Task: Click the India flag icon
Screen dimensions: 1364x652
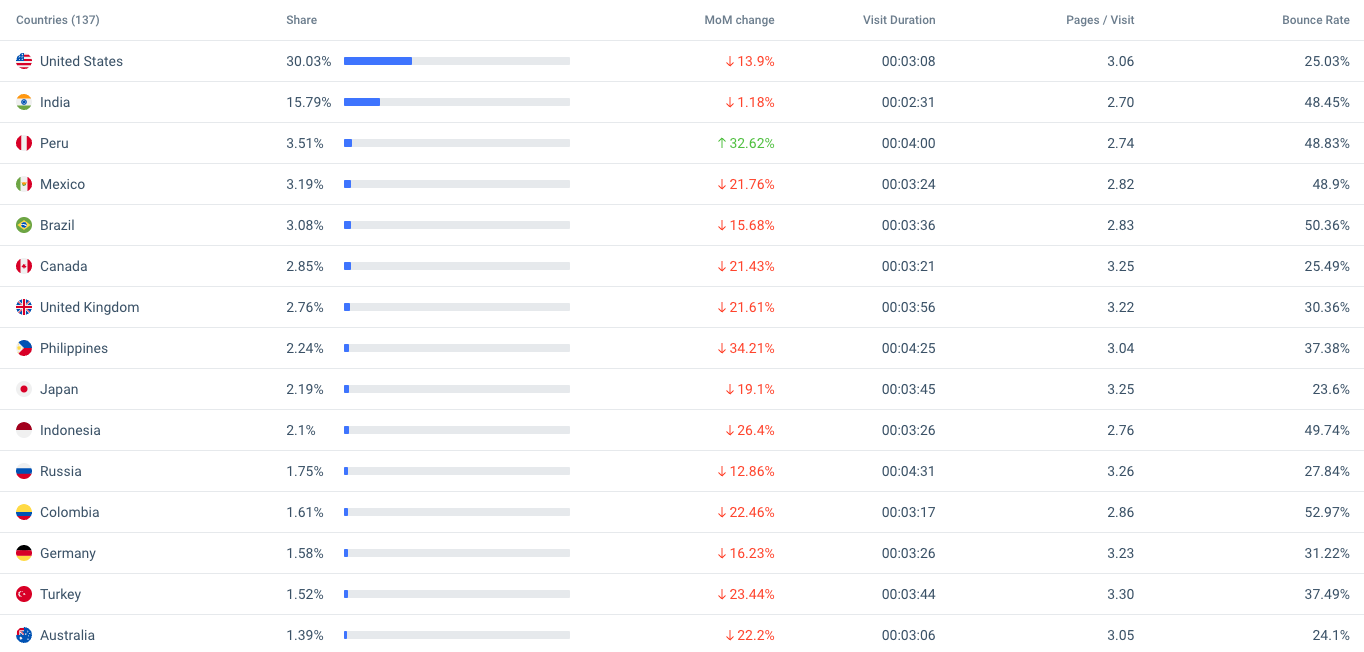Action: coord(24,102)
